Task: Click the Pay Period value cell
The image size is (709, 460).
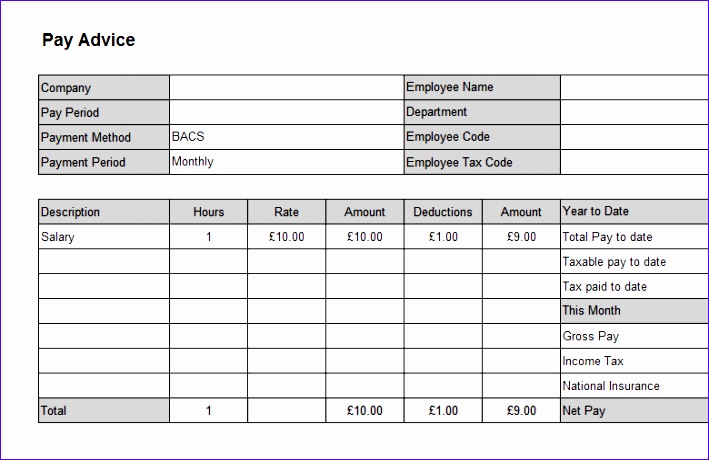Action: 287,113
